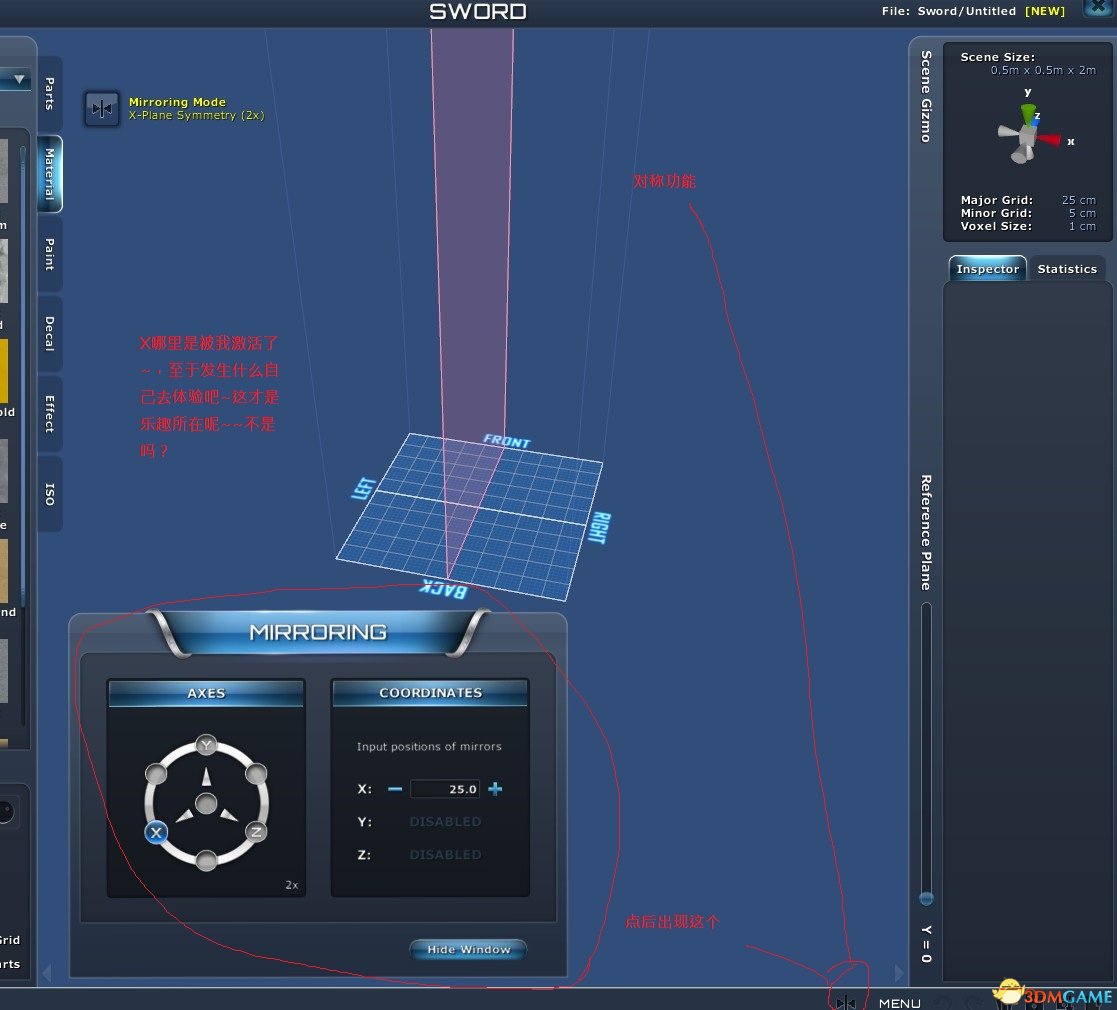Open the Paint tab

click(x=49, y=254)
